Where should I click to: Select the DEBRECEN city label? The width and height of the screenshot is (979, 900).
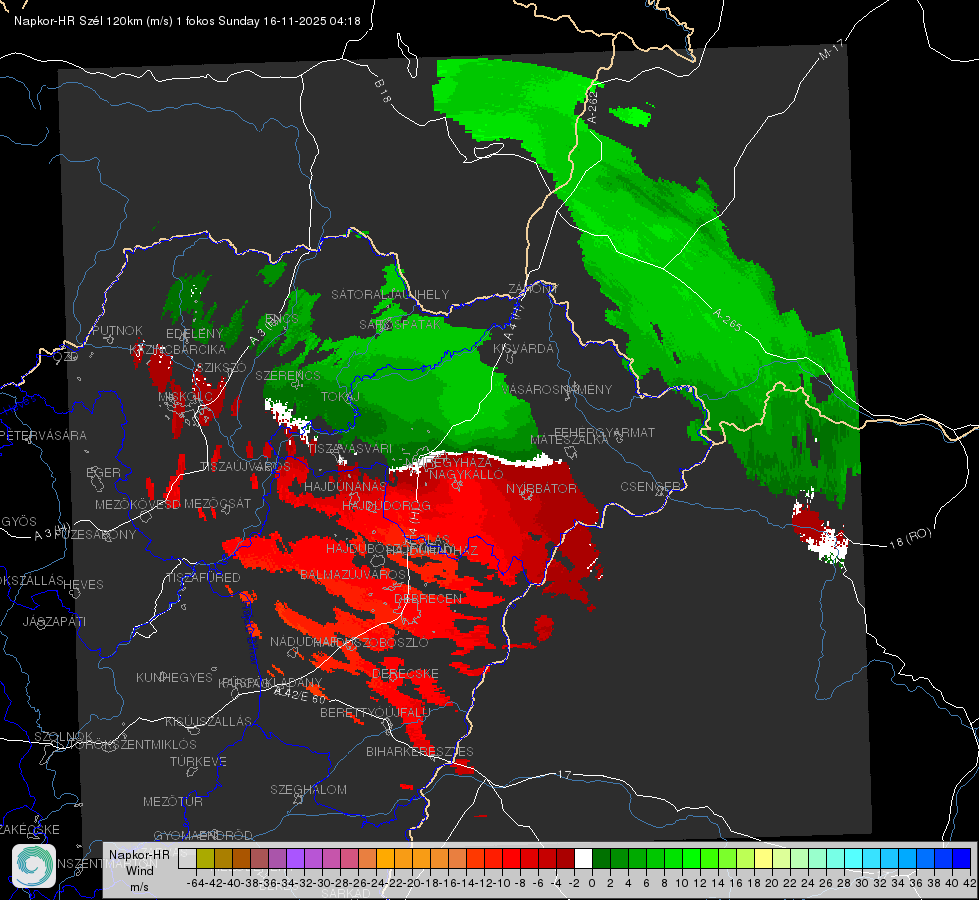[x=428, y=598]
